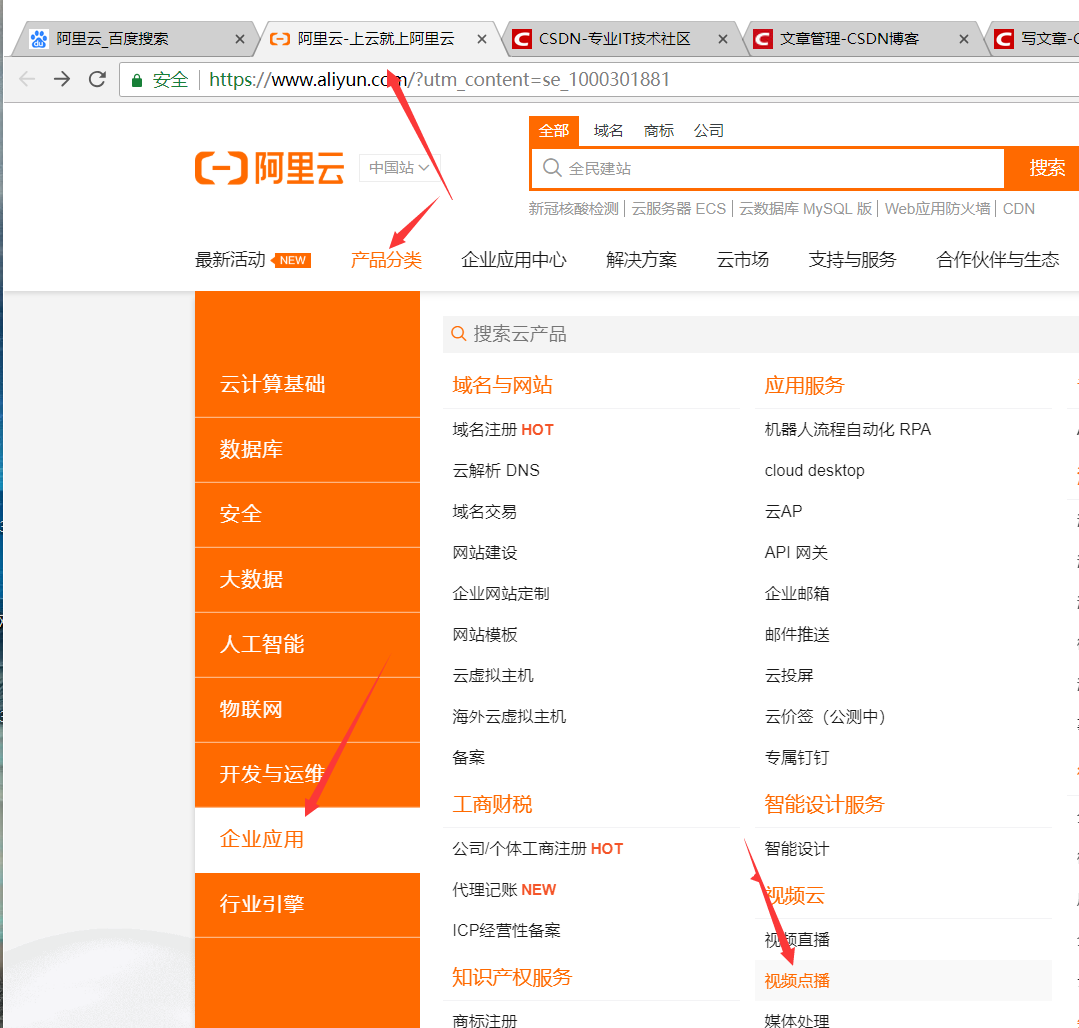Click the back navigation arrow
The height and width of the screenshot is (1028, 1079).
click(x=26, y=79)
